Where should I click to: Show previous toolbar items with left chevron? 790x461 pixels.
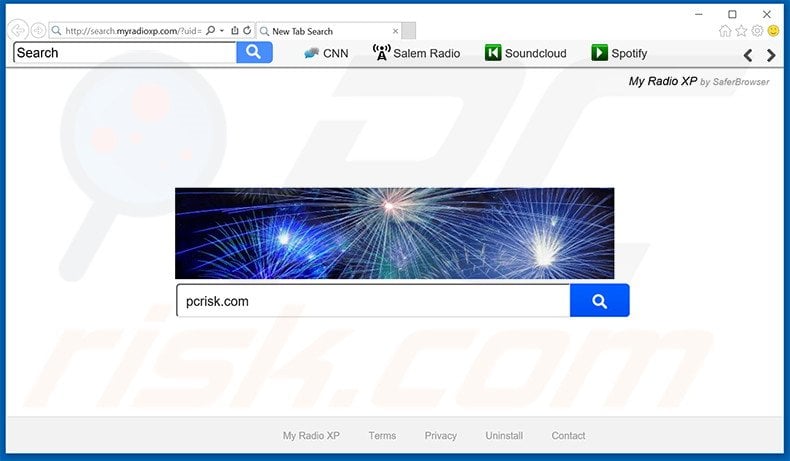(748, 55)
